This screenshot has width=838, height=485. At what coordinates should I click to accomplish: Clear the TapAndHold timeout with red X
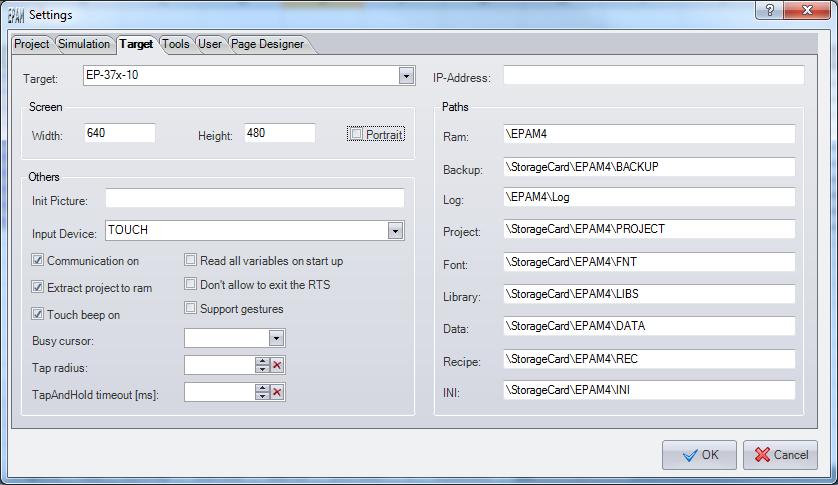coord(277,392)
